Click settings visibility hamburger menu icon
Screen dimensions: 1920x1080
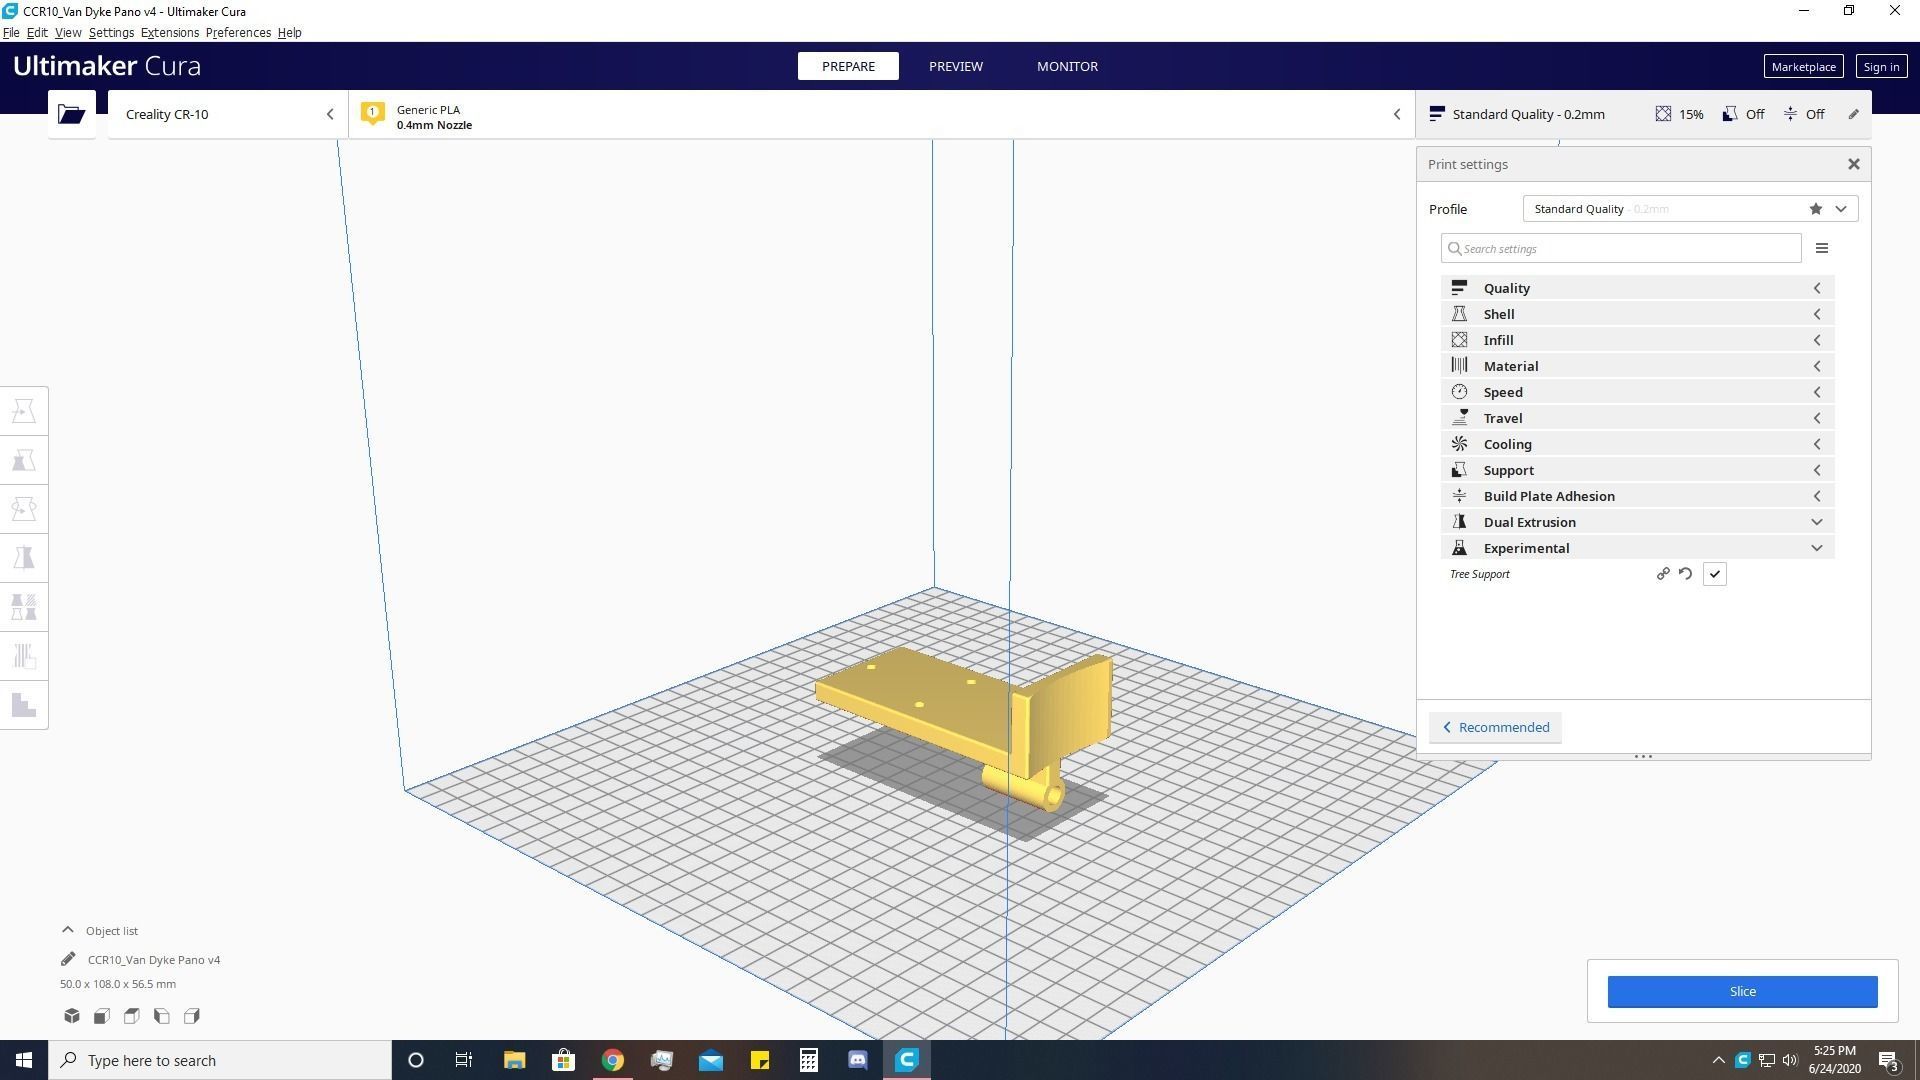pyautogui.click(x=1821, y=249)
